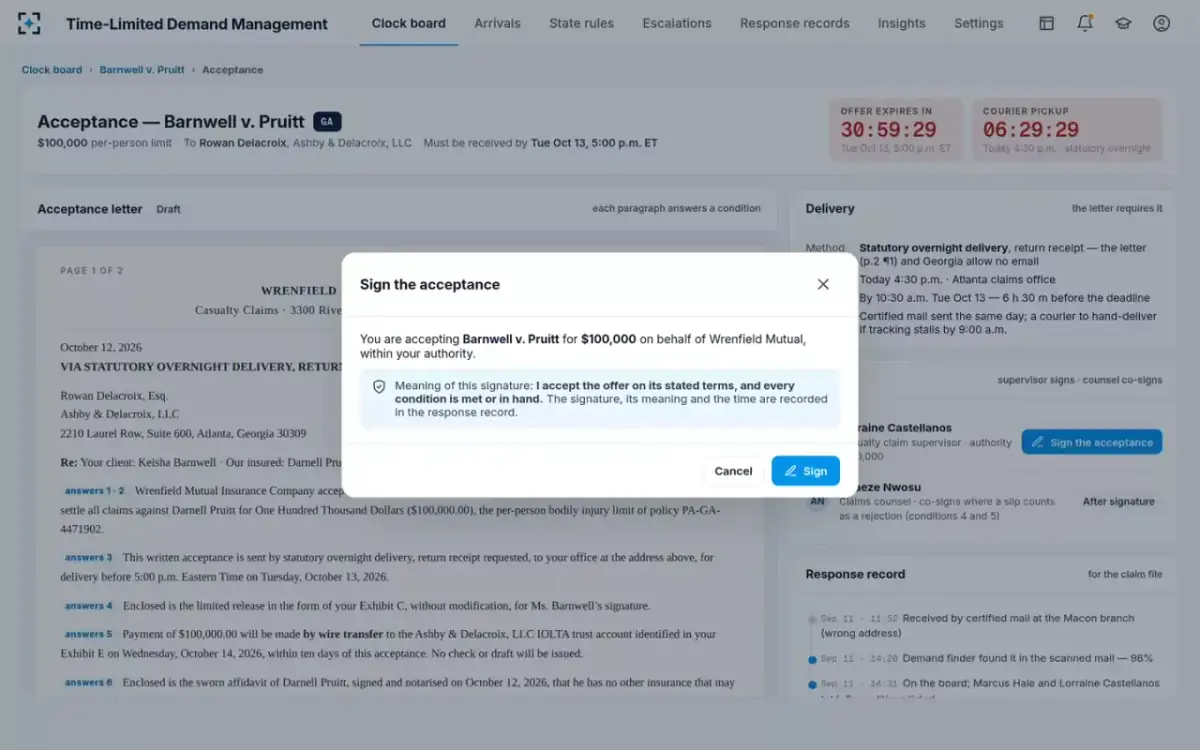The image size is (1200, 750).
Task: Select the Draft status label
Action: (x=168, y=210)
